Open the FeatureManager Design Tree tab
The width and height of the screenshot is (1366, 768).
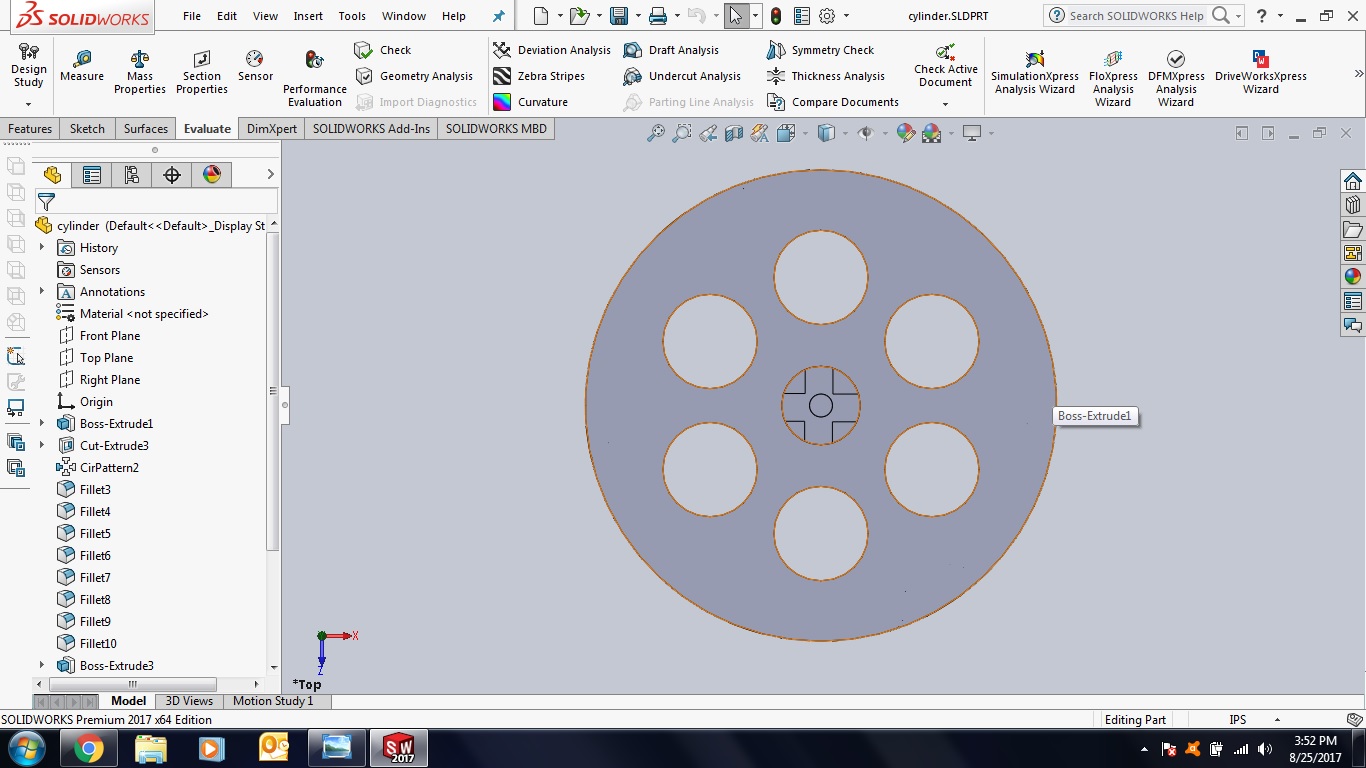click(x=52, y=175)
